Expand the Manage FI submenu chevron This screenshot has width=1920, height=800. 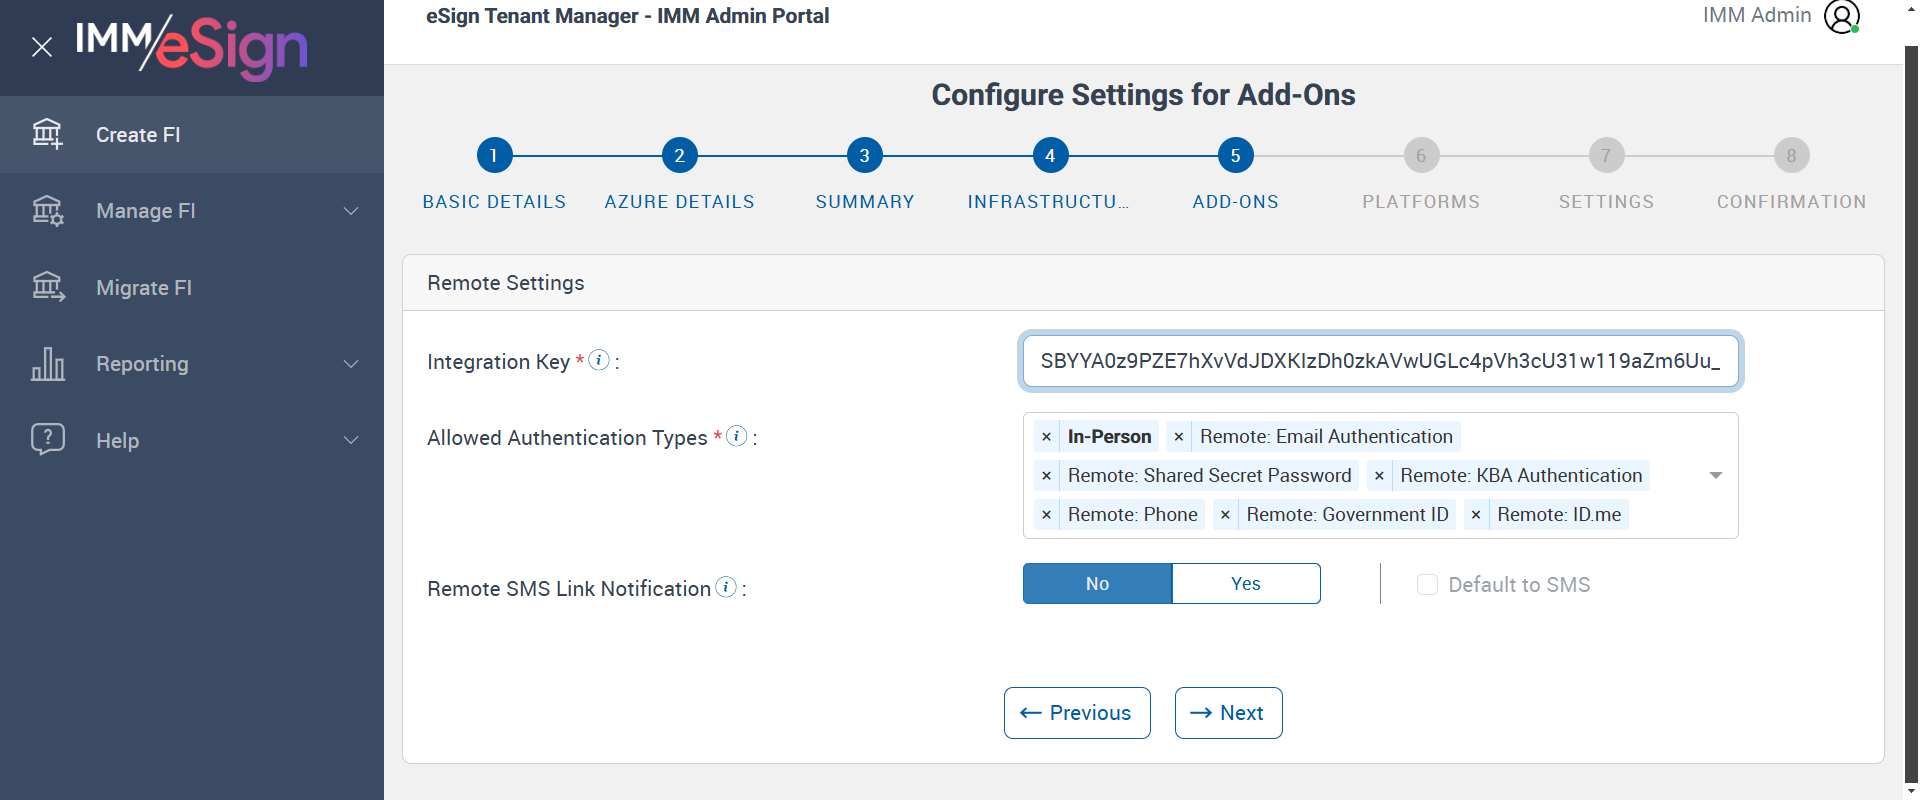point(351,211)
